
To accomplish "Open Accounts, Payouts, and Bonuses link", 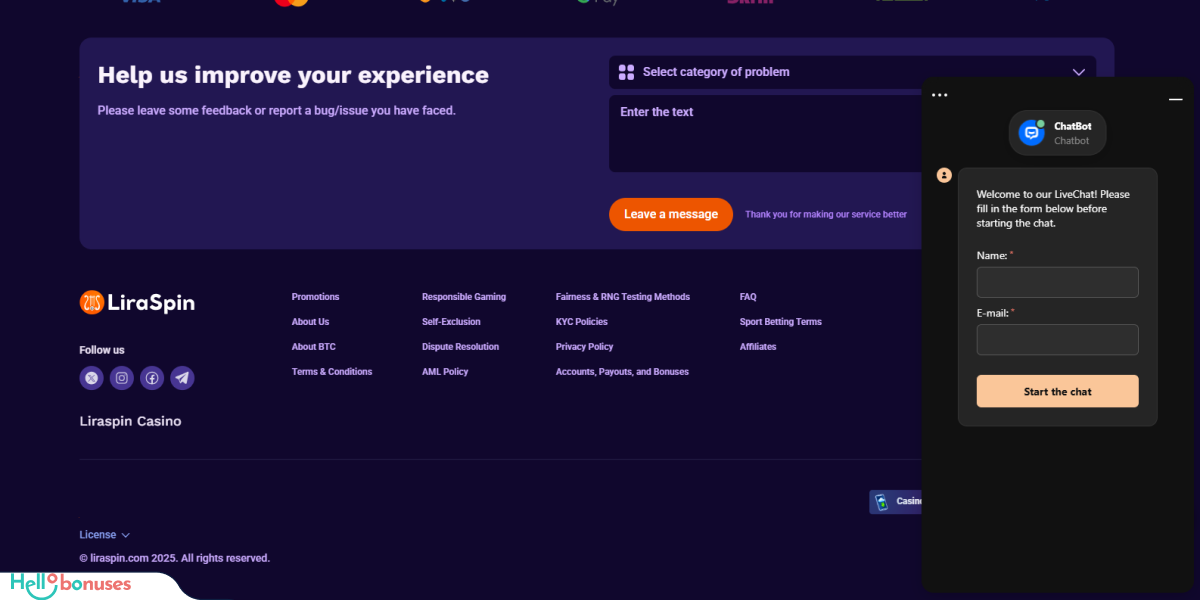I will click(x=622, y=372).
